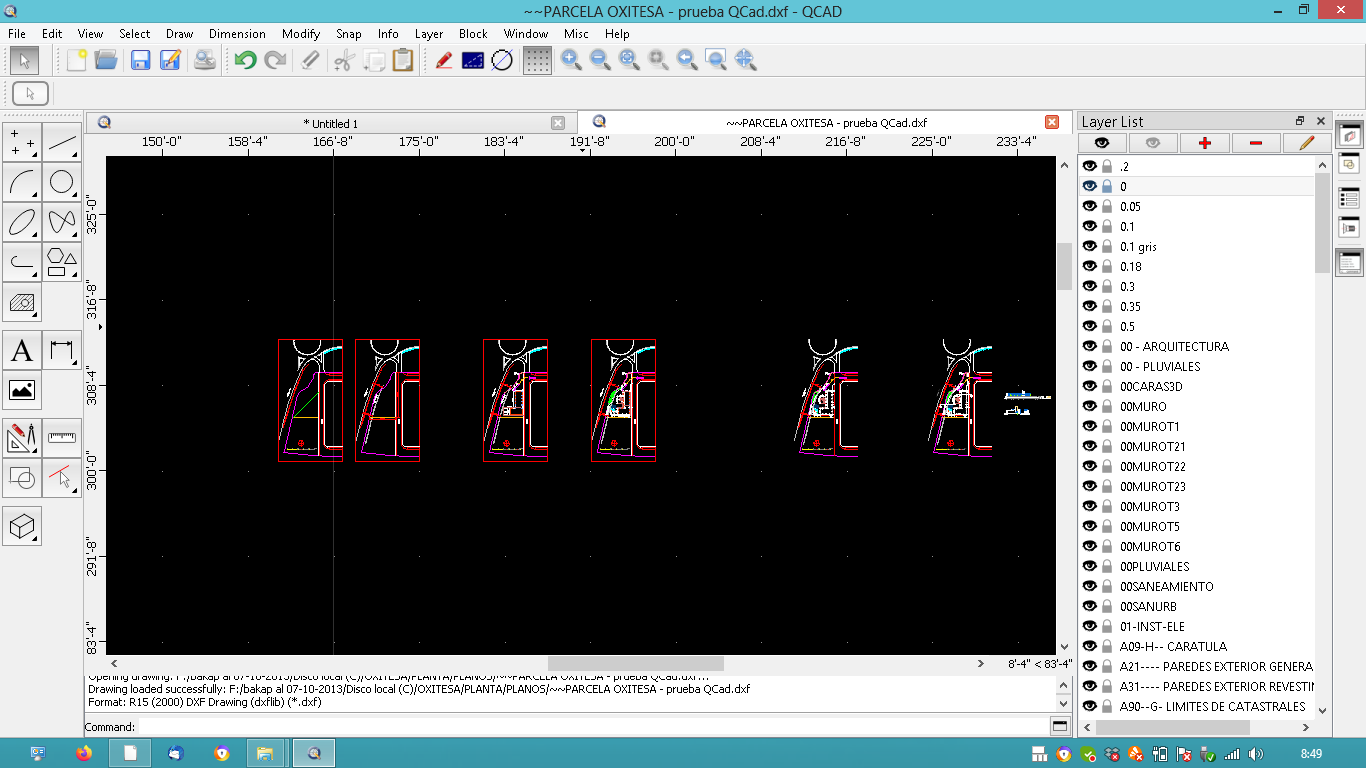Viewport: 1366px width, 768px height.
Task: Toggle the lock on layer 0.35
Action: tap(1107, 306)
